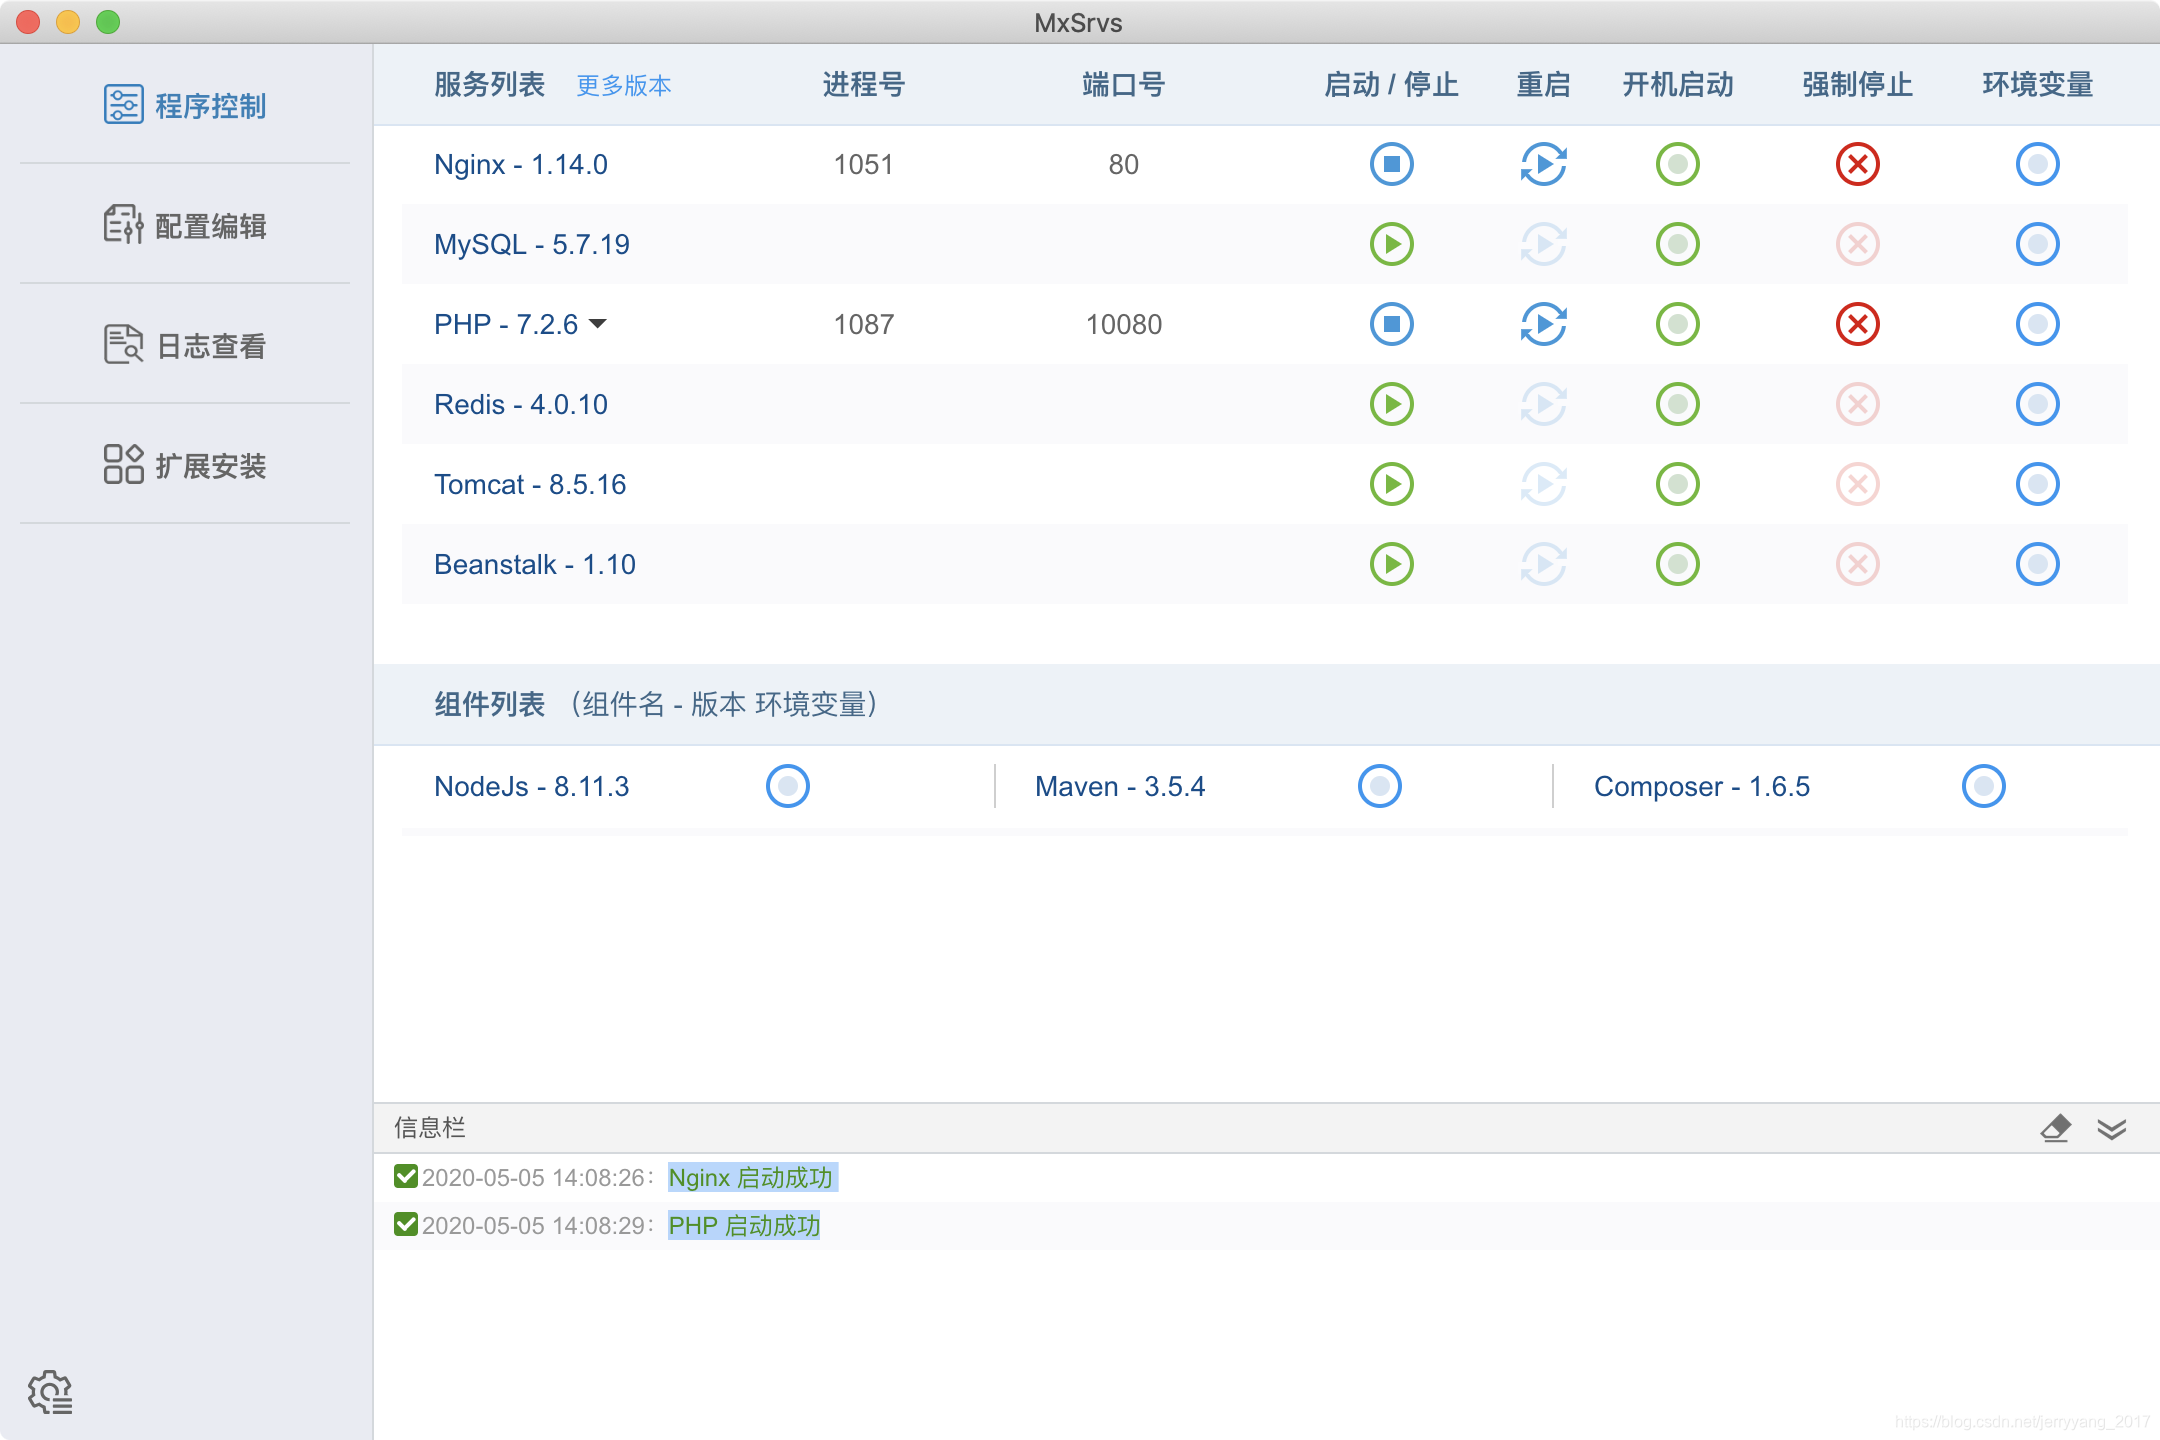The image size is (2160, 1440).
Task: Click the dimmed MySQL restart icon
Action: pyautogui.click(x=1543, y=244)
